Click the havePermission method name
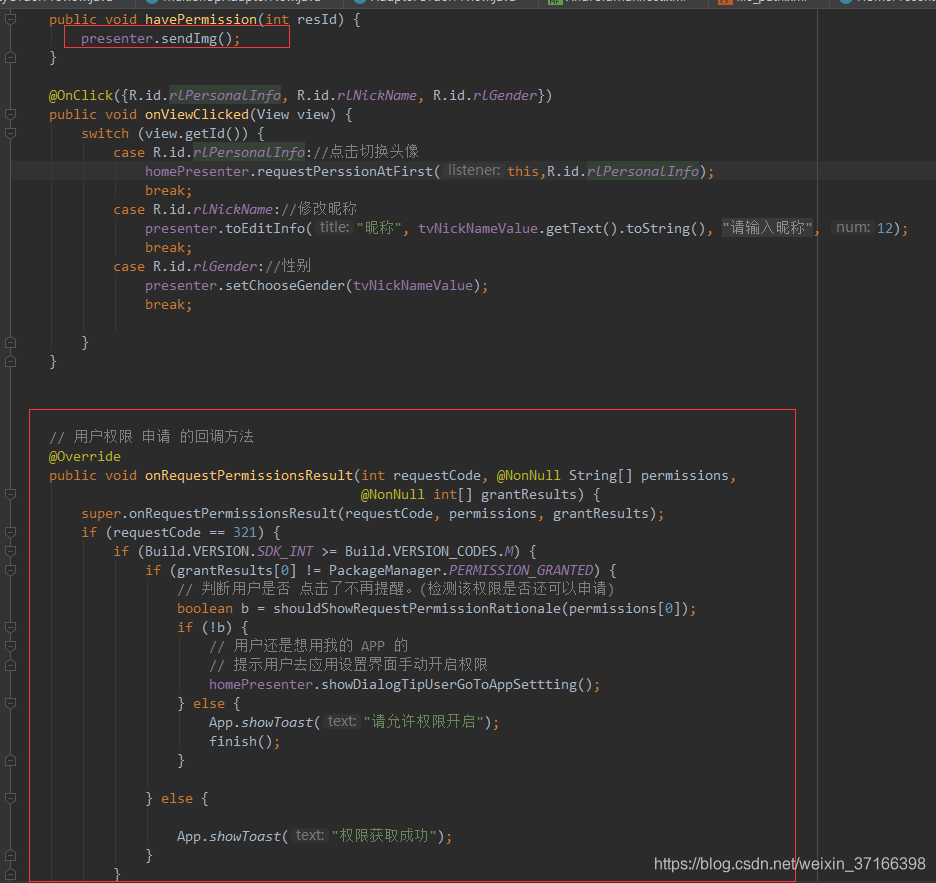This screenshot has height=883, width=936. 201,20
